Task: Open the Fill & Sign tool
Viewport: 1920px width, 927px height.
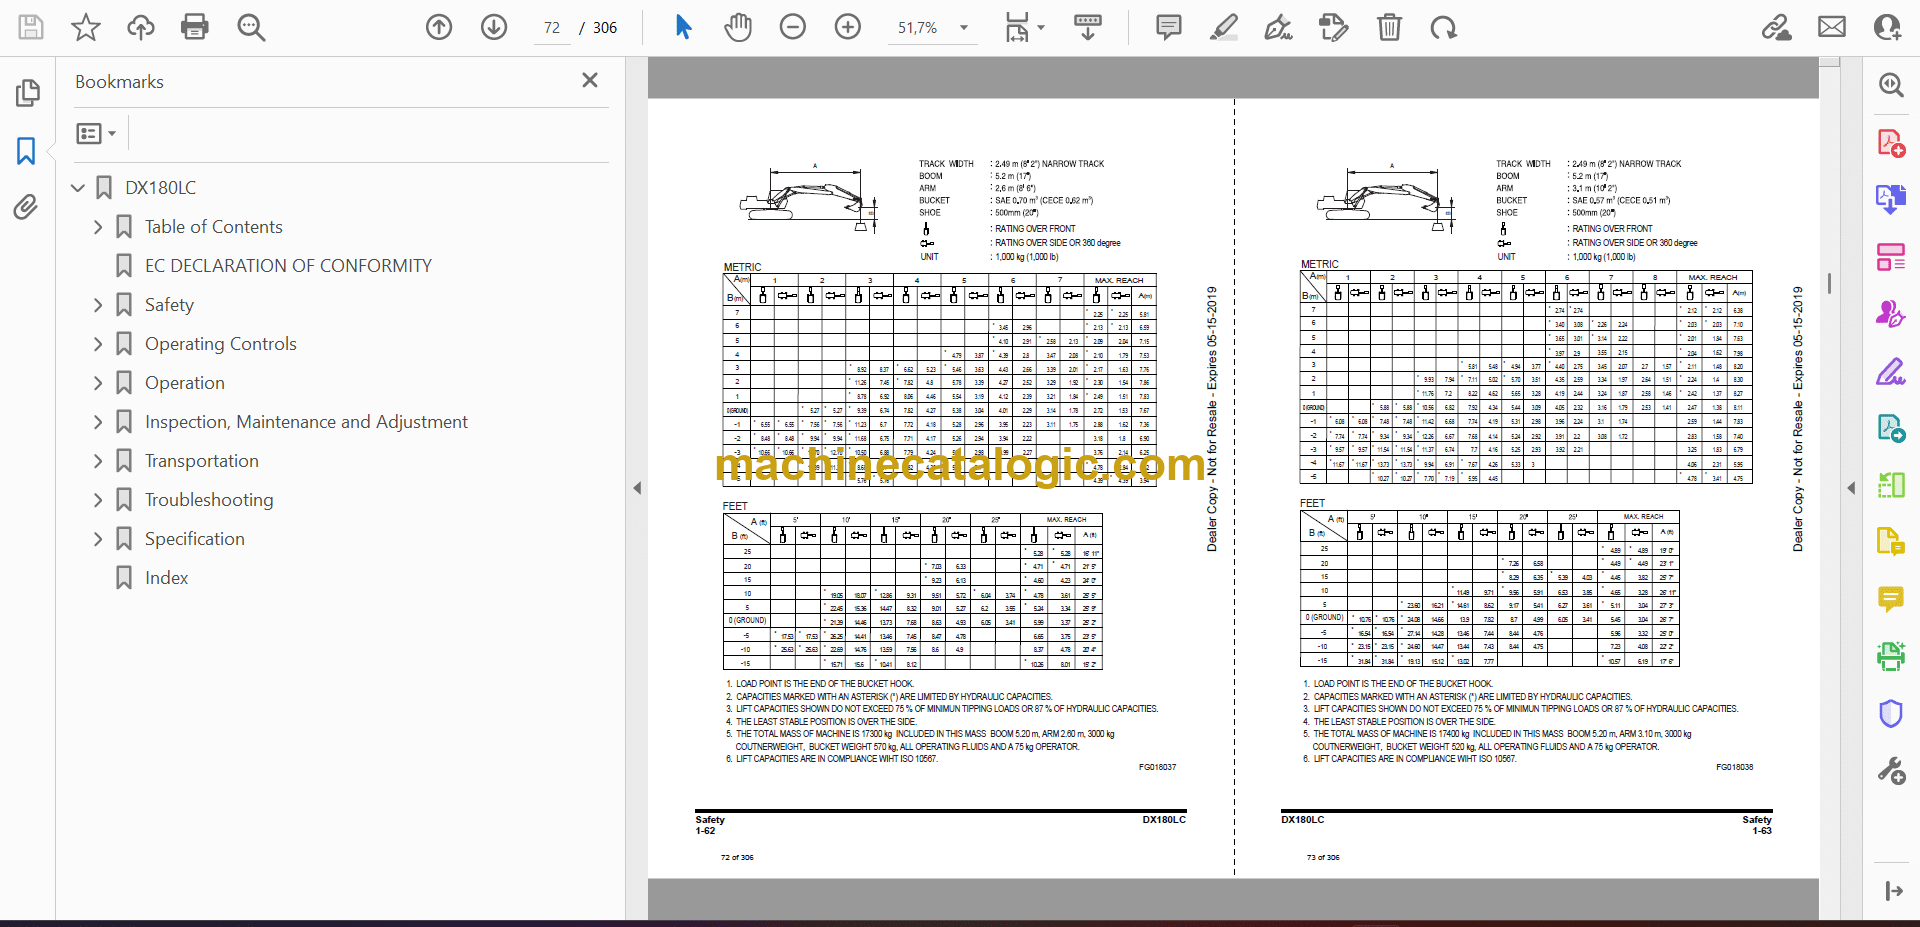Action: click(1891, 371)
